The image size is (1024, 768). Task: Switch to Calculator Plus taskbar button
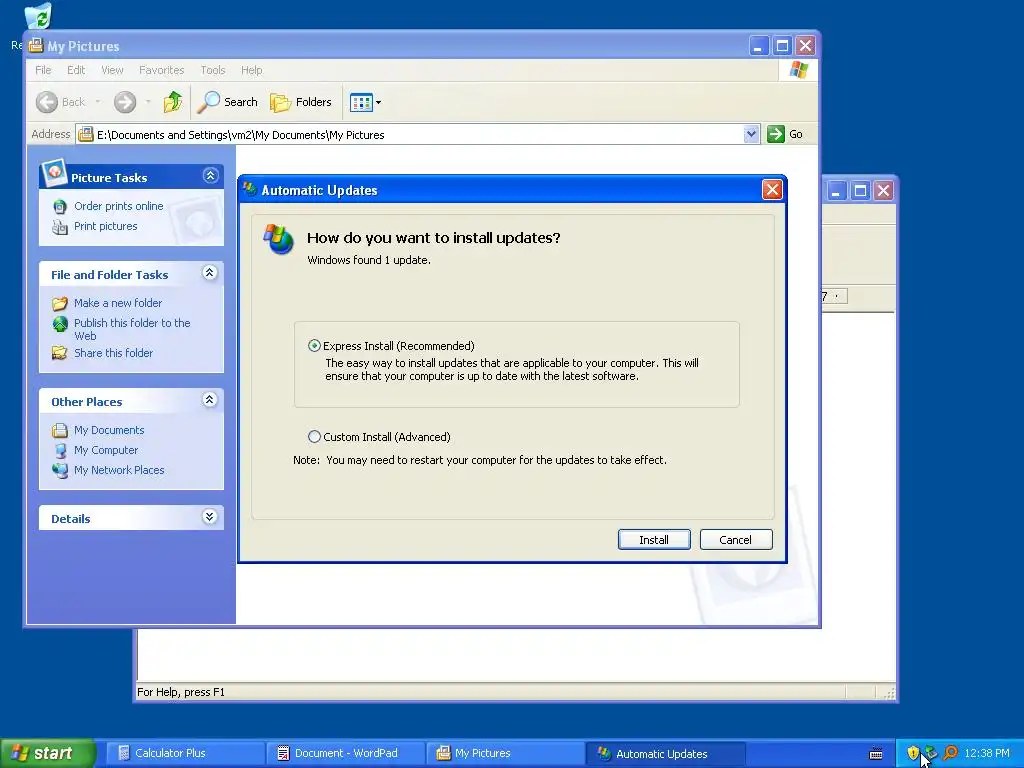click(x=185, y=753)
